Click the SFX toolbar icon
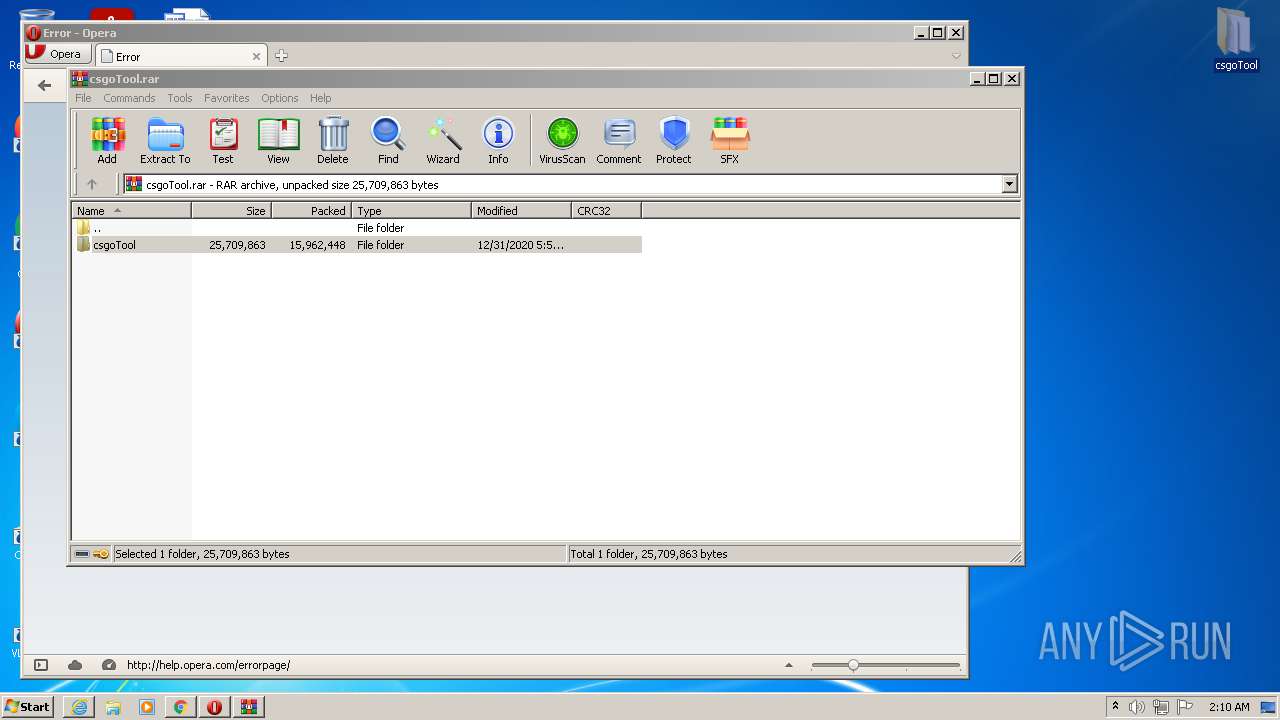The width and height of the screenshot is (1280, 720). (730, 140)
